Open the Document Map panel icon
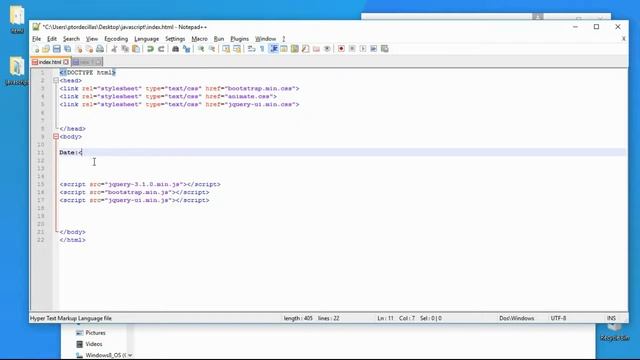 (x=294, y=49)
